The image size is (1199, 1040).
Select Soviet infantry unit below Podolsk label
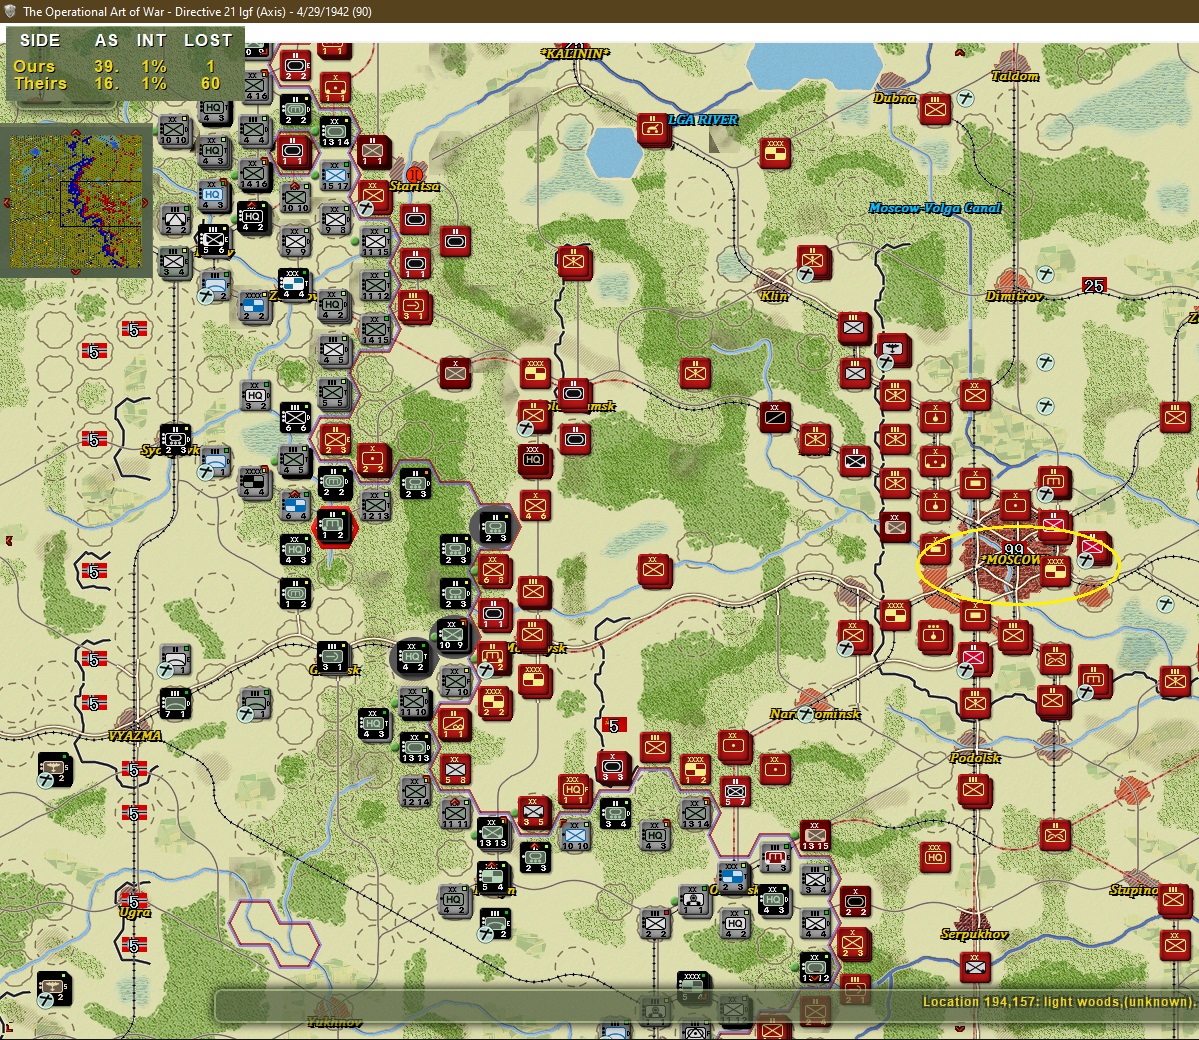[973, 790]
